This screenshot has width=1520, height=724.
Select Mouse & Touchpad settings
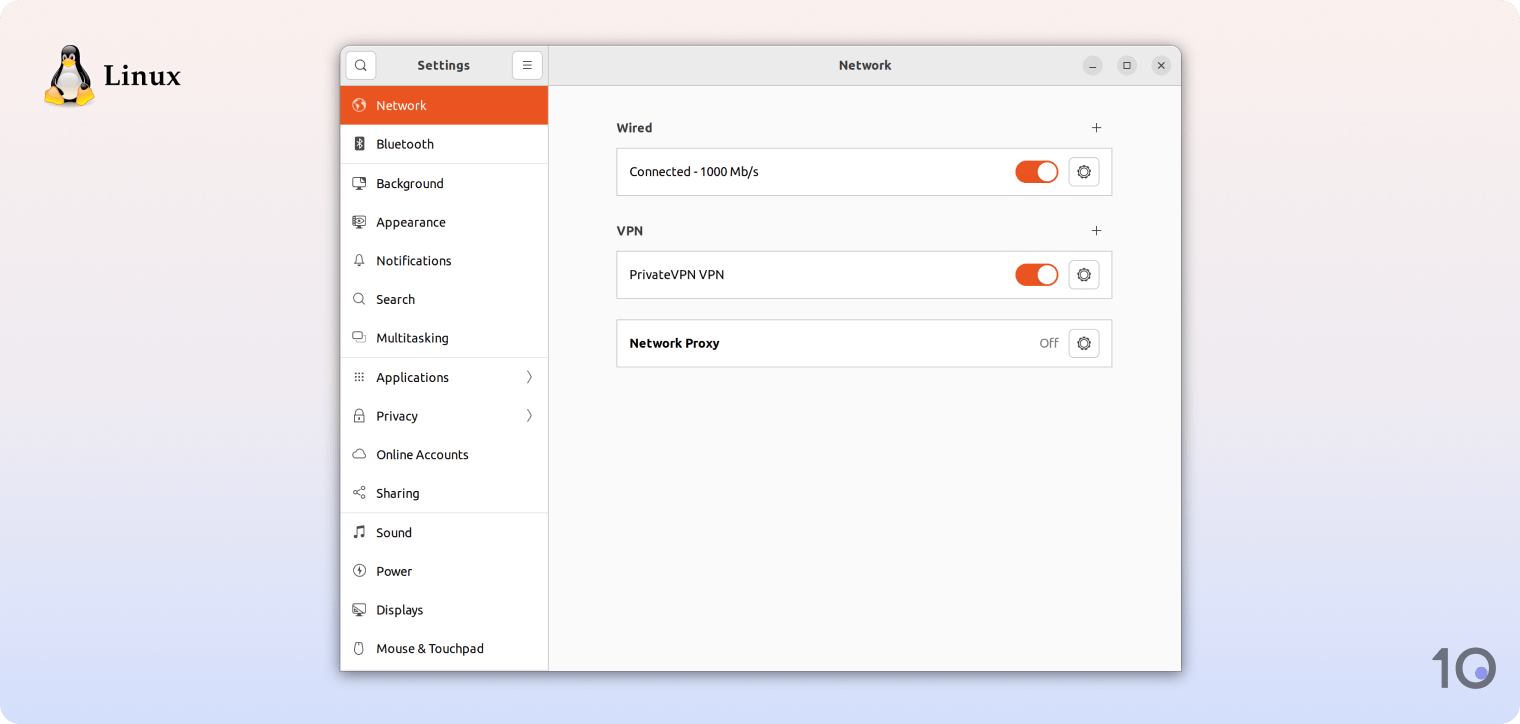(444, 648)
